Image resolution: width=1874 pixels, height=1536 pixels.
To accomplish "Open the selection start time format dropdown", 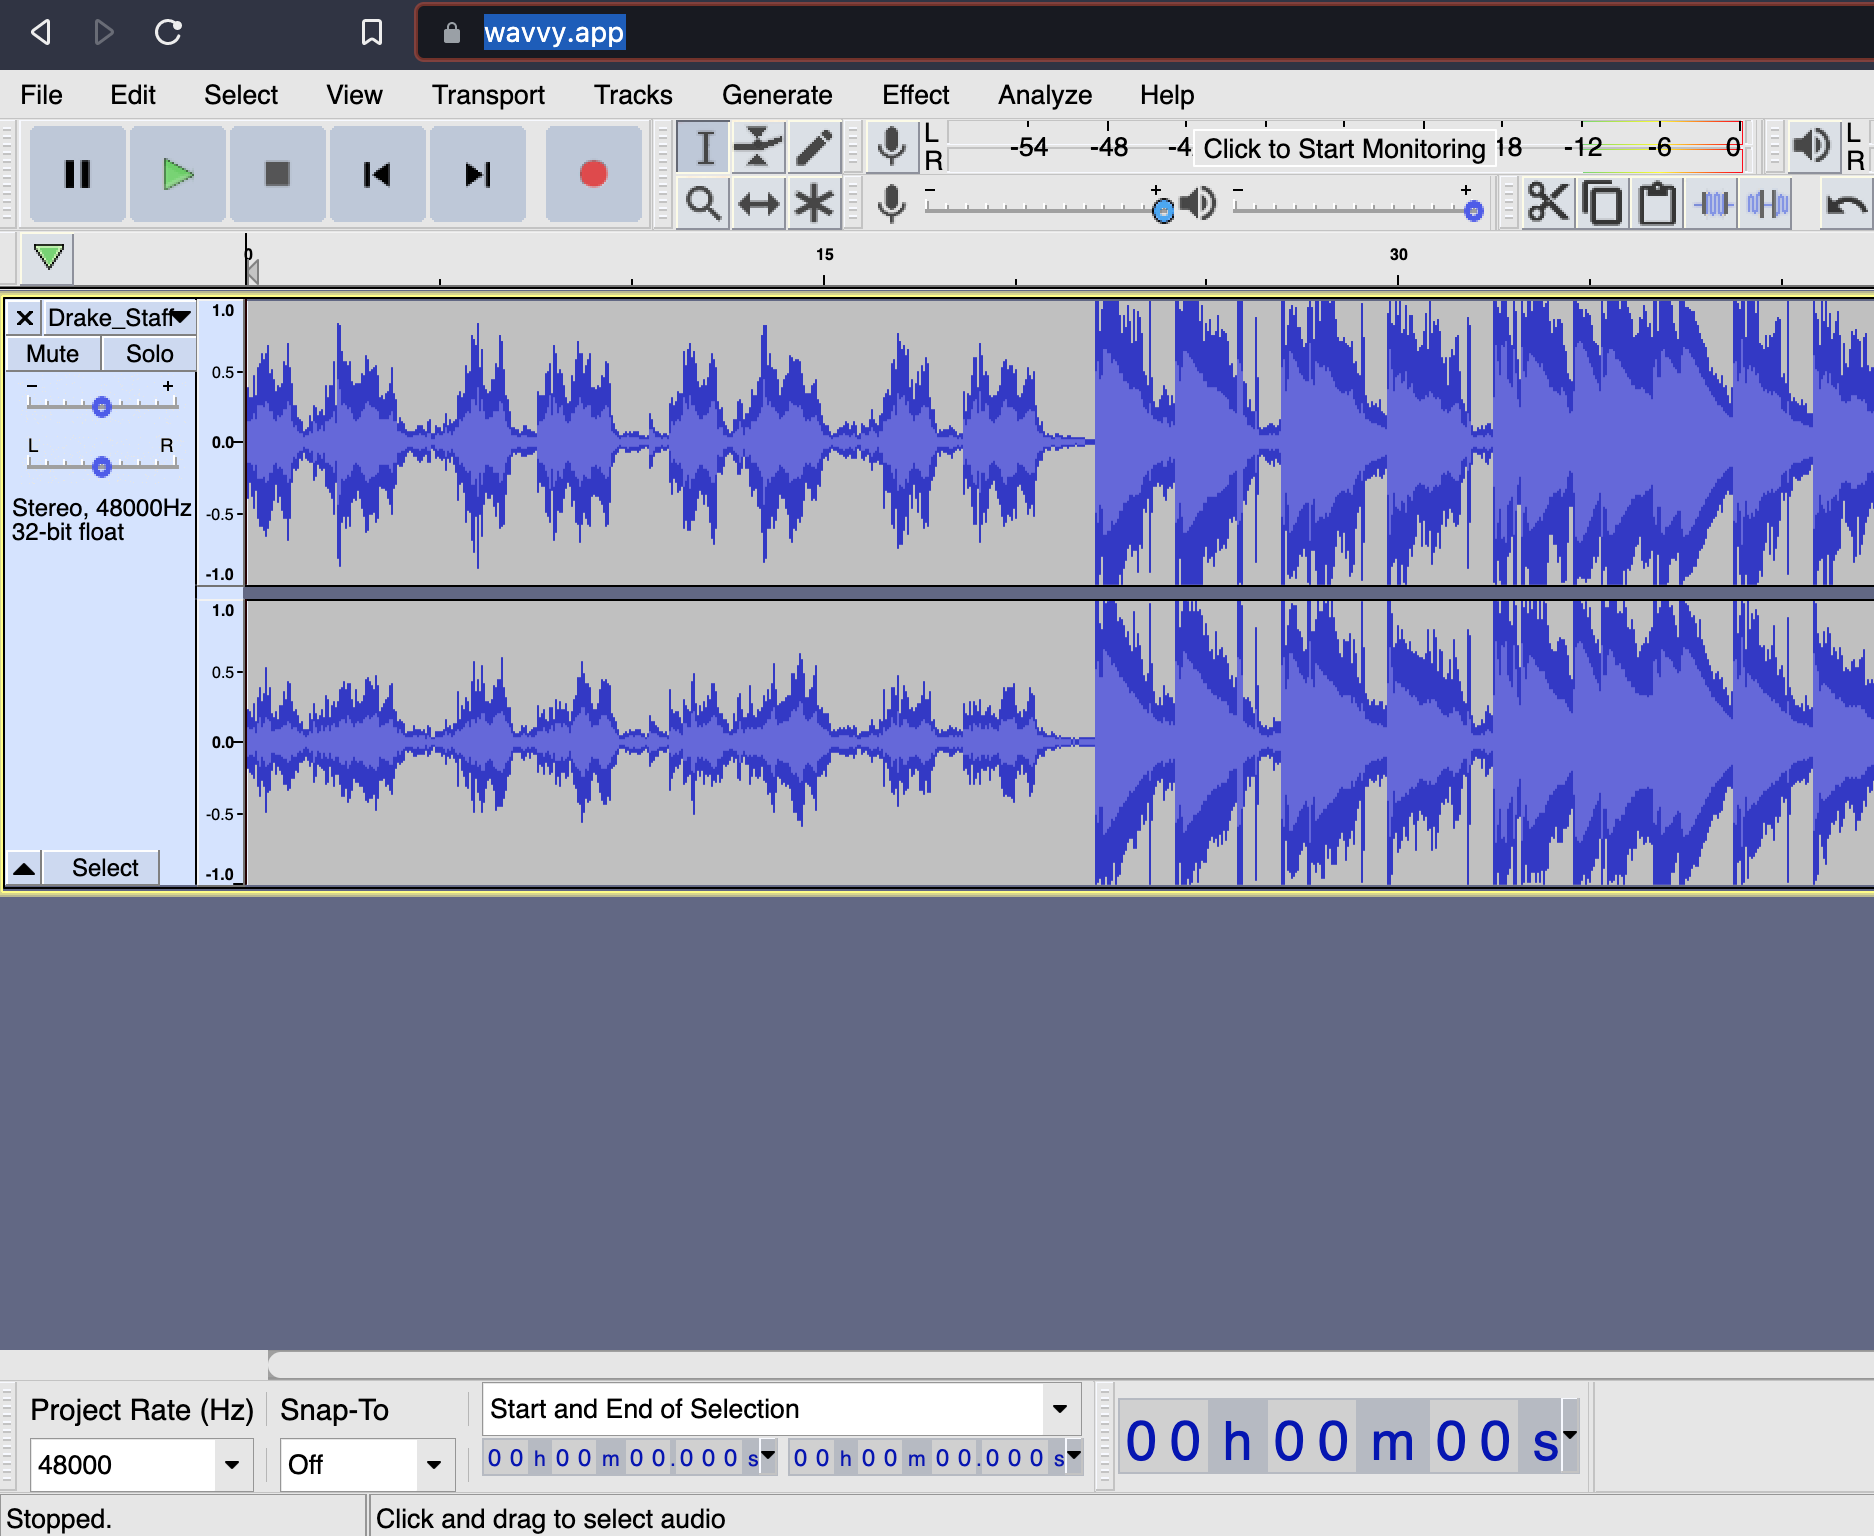I will pos(768,1456).
